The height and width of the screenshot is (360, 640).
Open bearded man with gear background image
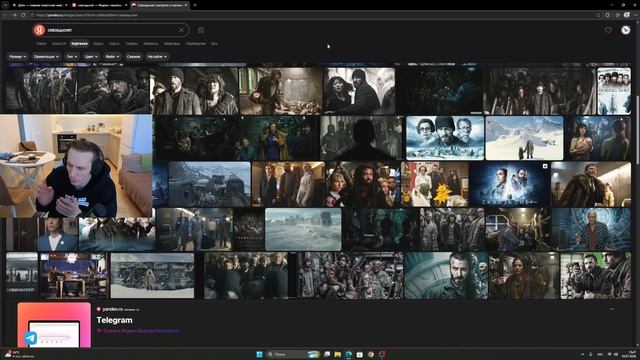click(x=446, y=276)
